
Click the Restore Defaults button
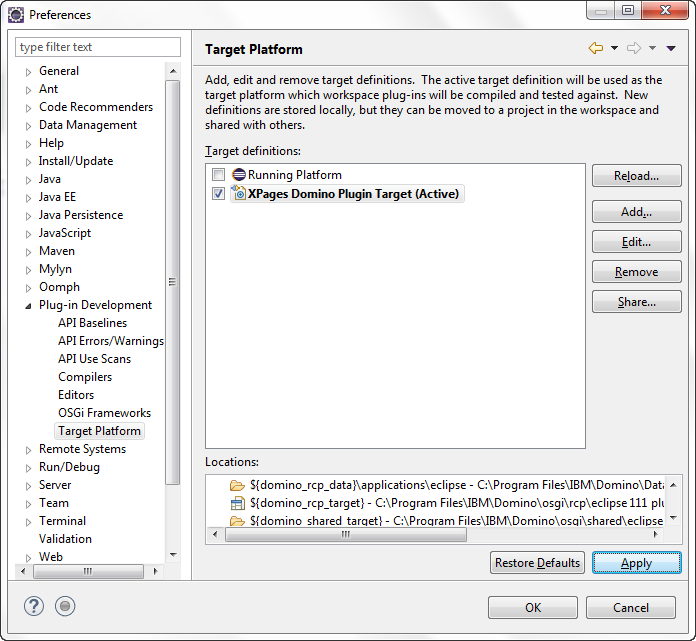point(537,563)
